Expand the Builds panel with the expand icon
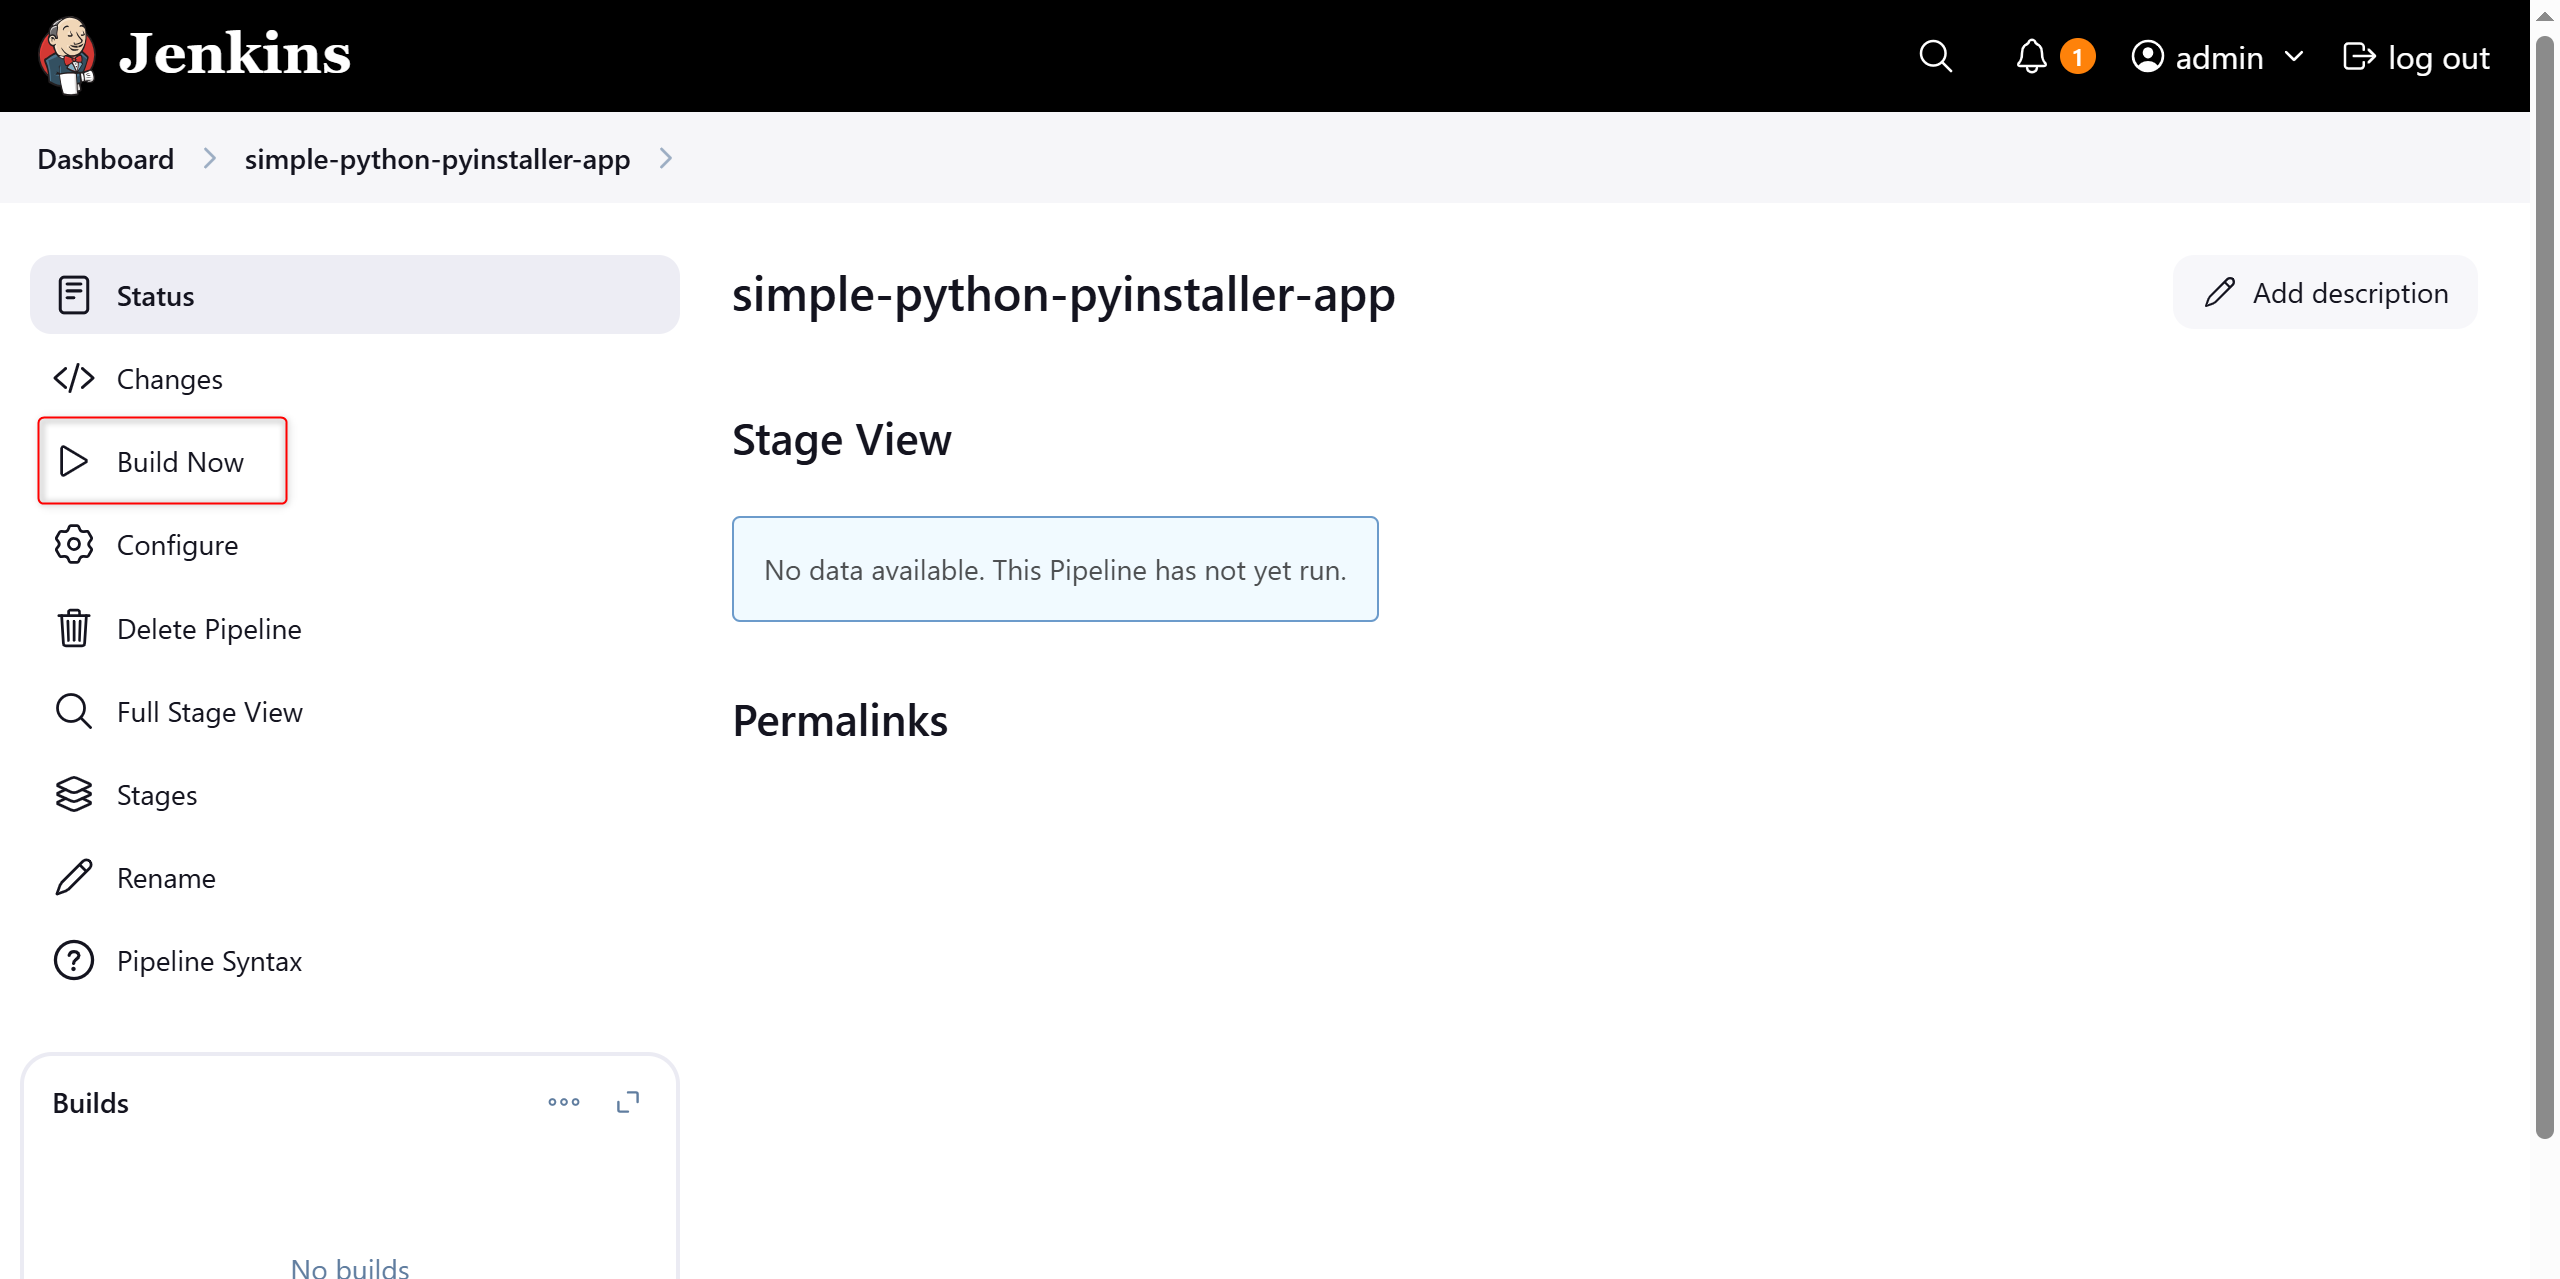The height and width of the screenshot is (1279, 2560). (x=628, y=1102)
